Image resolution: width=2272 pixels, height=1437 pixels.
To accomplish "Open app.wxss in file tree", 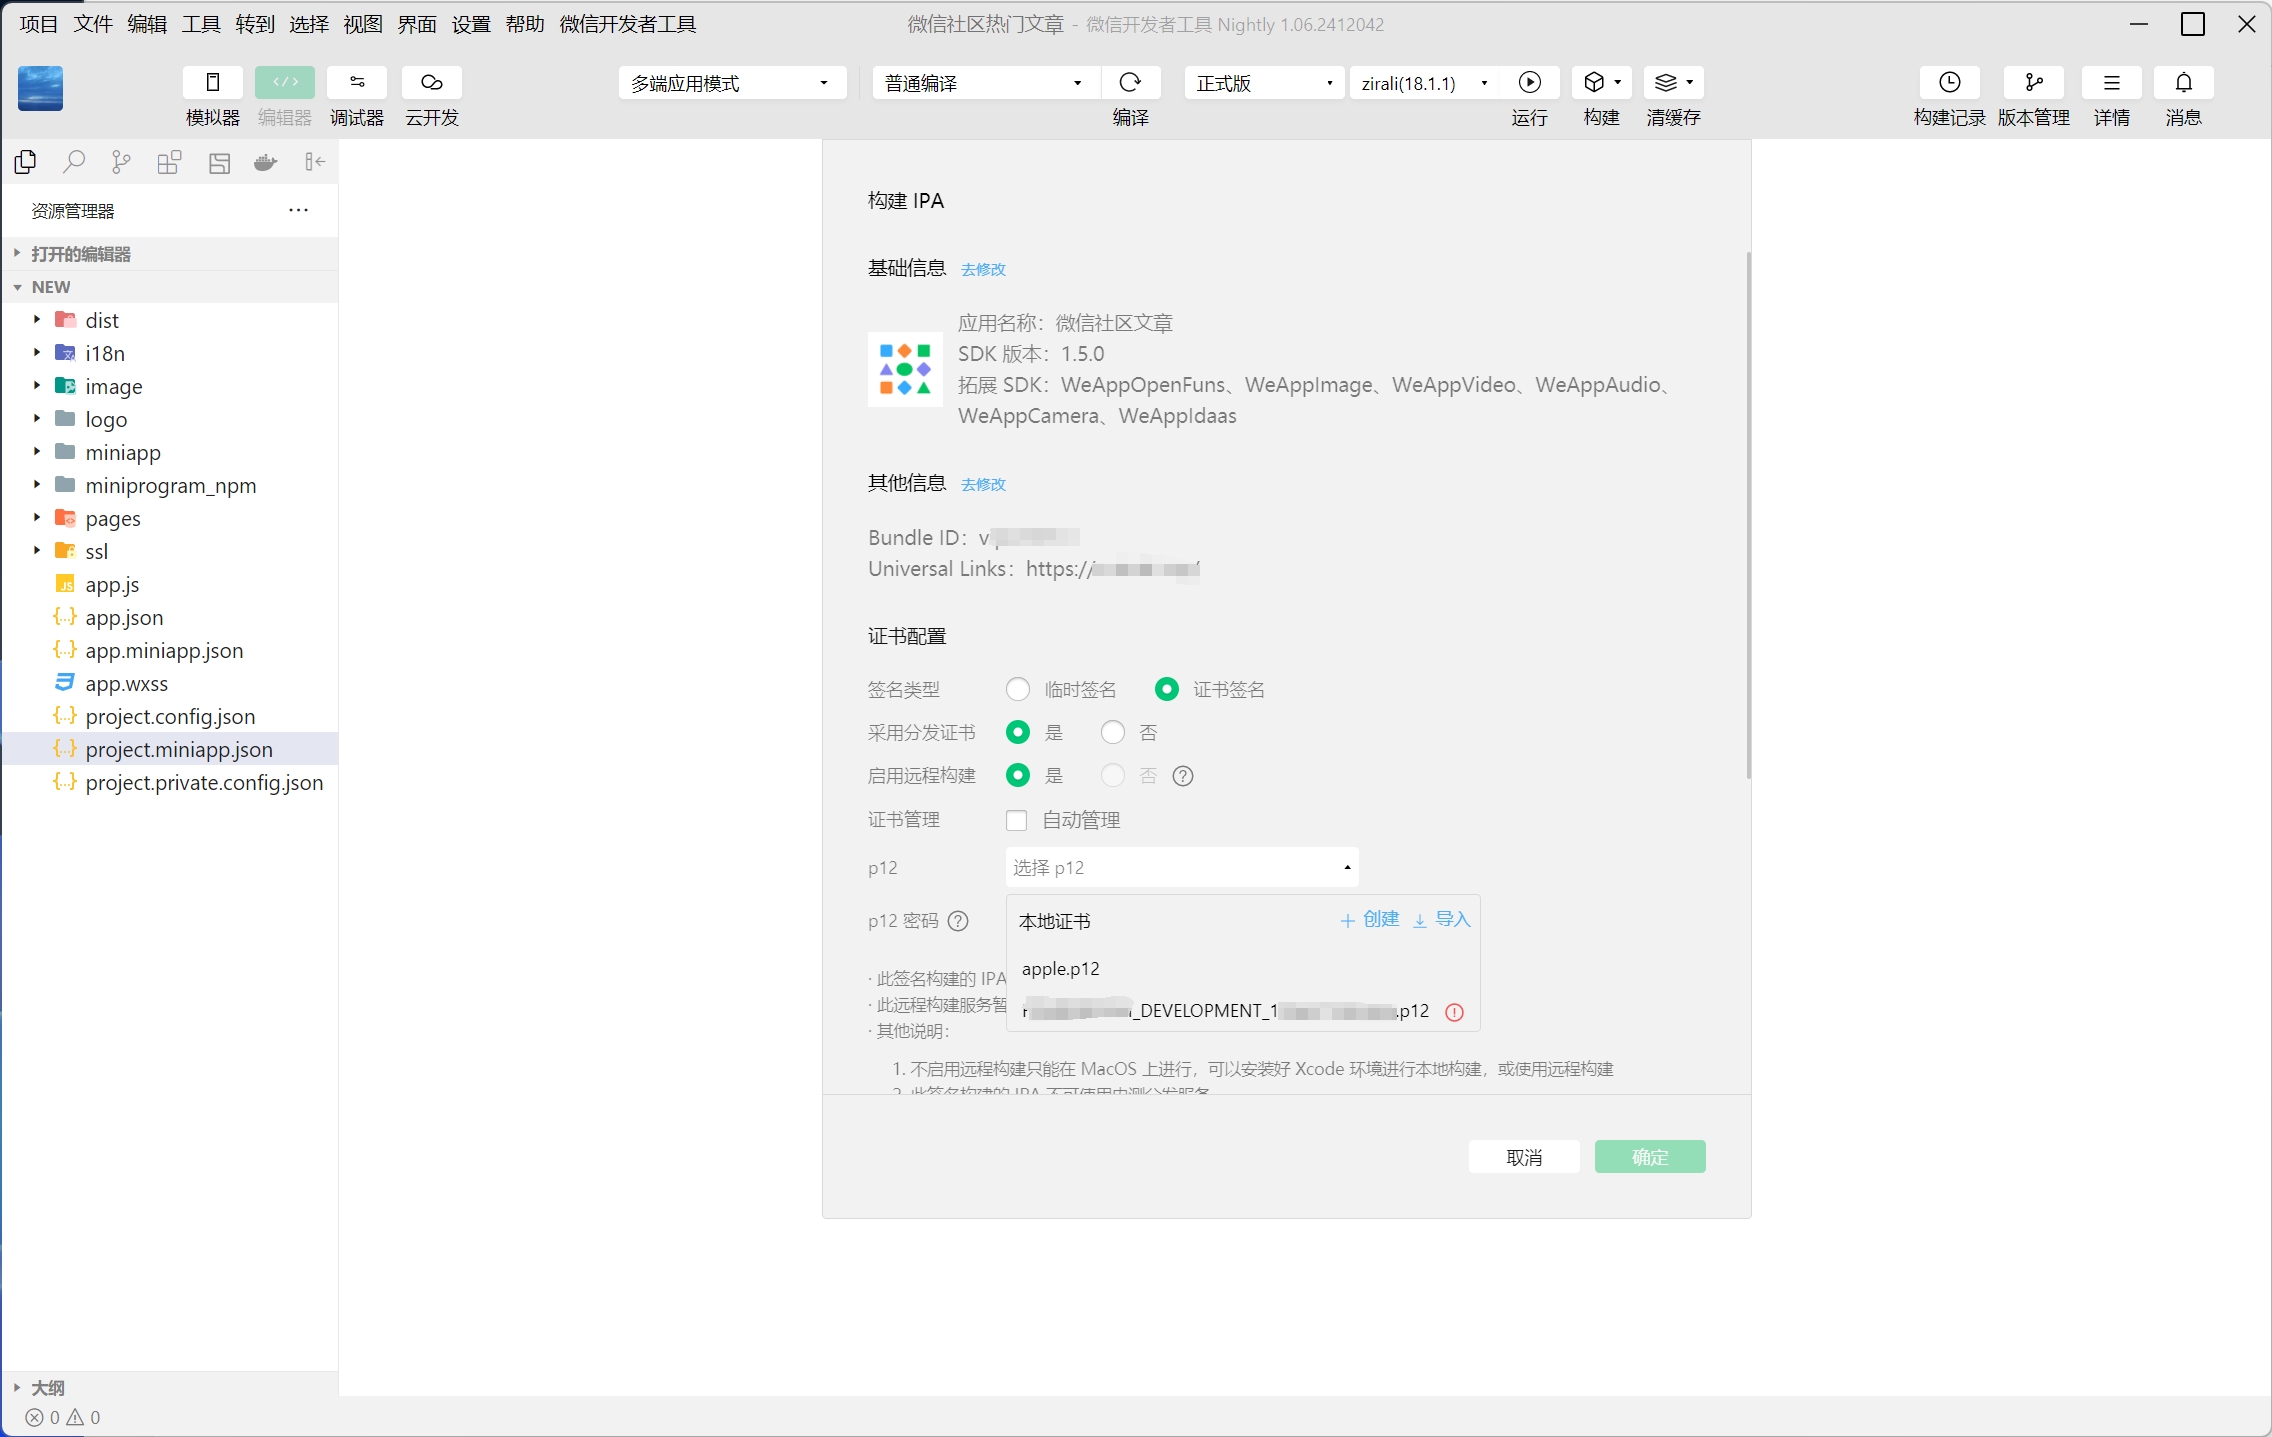I will pos(170,683).
